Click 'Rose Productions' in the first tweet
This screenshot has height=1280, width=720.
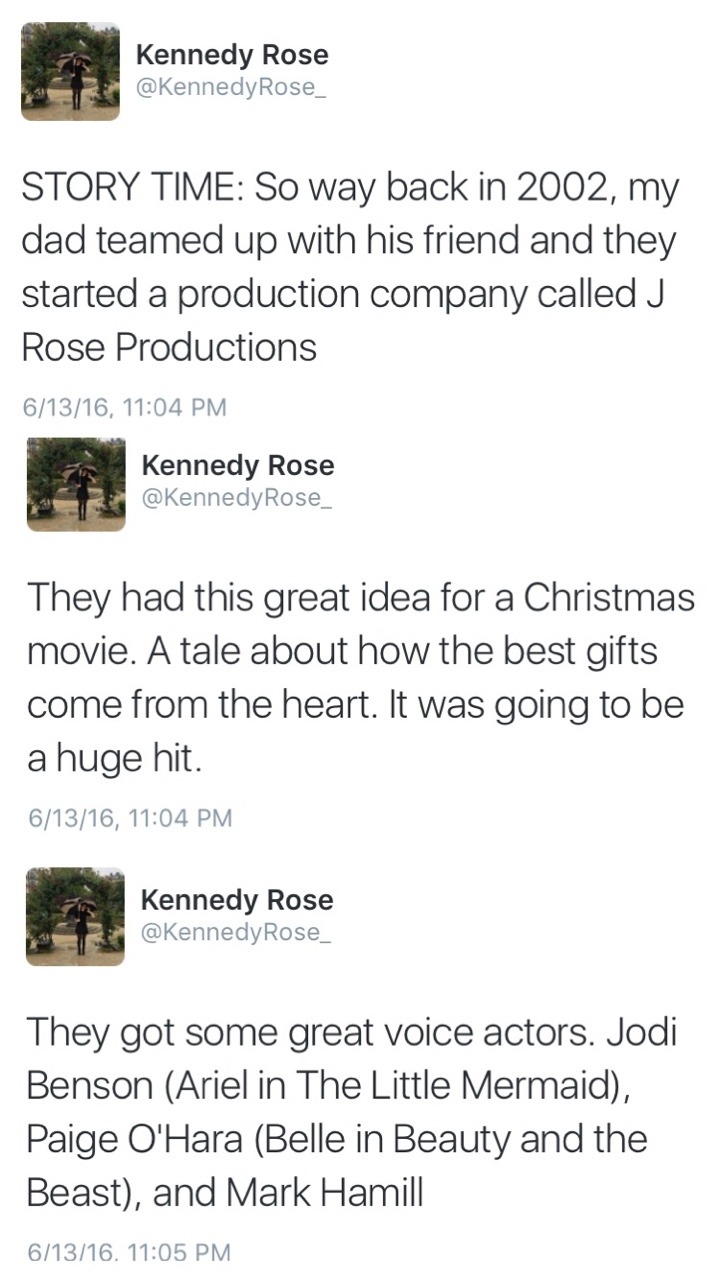pyautogui.click(x=169, y=348)
